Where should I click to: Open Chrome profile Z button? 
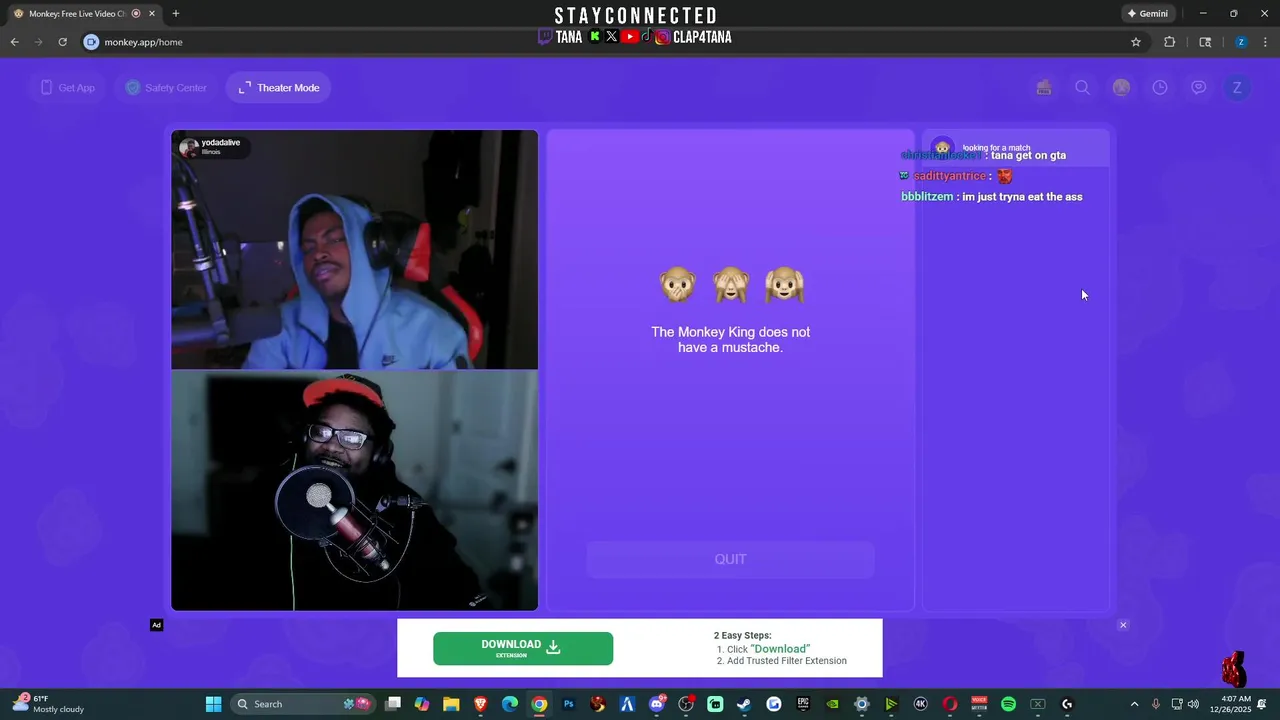1241,42
